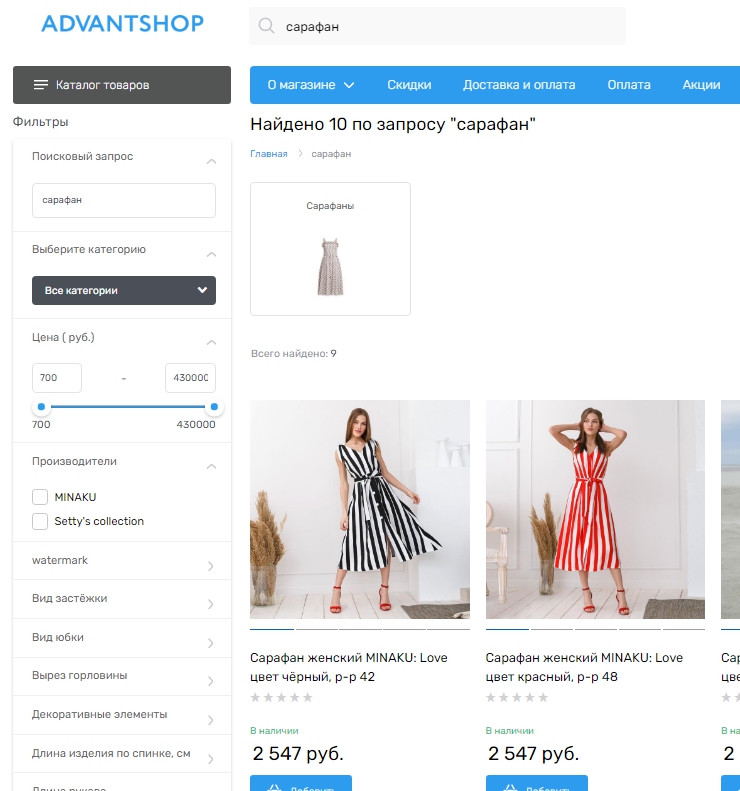Check the Setty's collection checkbox

pos(40,521)
